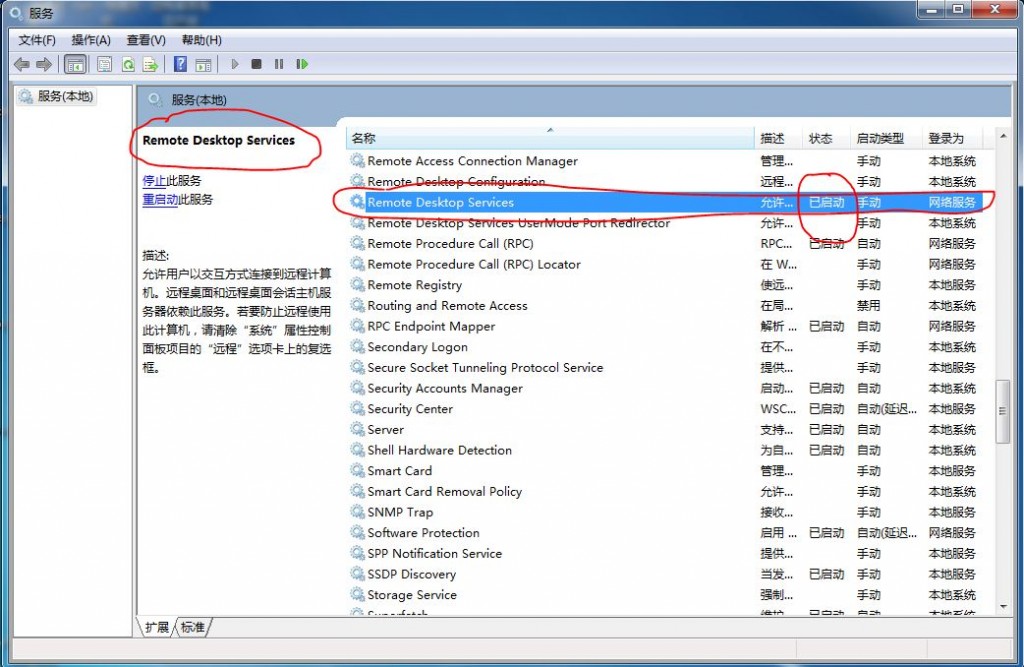Click the Refresh toolbar icon
Viewport: 1024px width, 667px height.
click(128, 64)
